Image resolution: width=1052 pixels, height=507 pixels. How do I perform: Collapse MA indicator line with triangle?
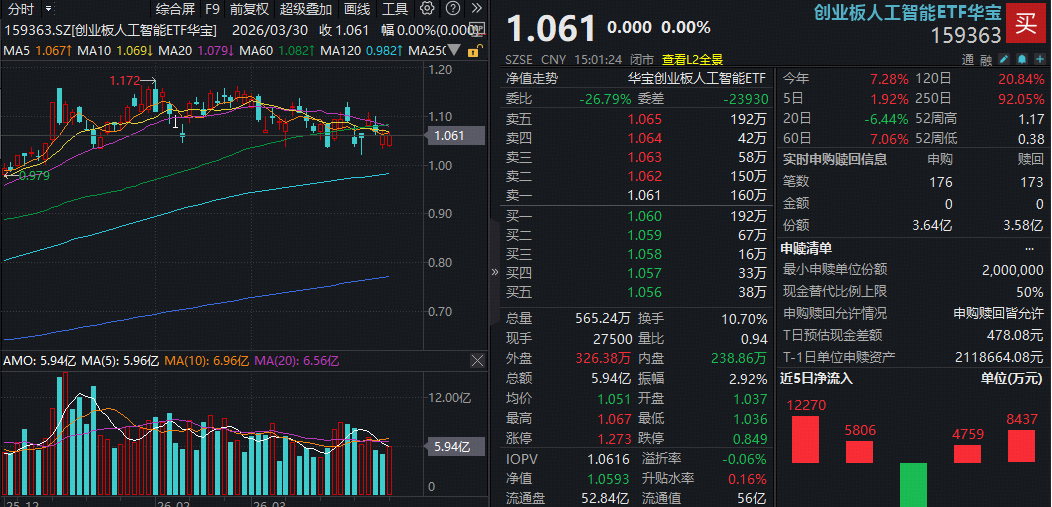tap(455, 49)
